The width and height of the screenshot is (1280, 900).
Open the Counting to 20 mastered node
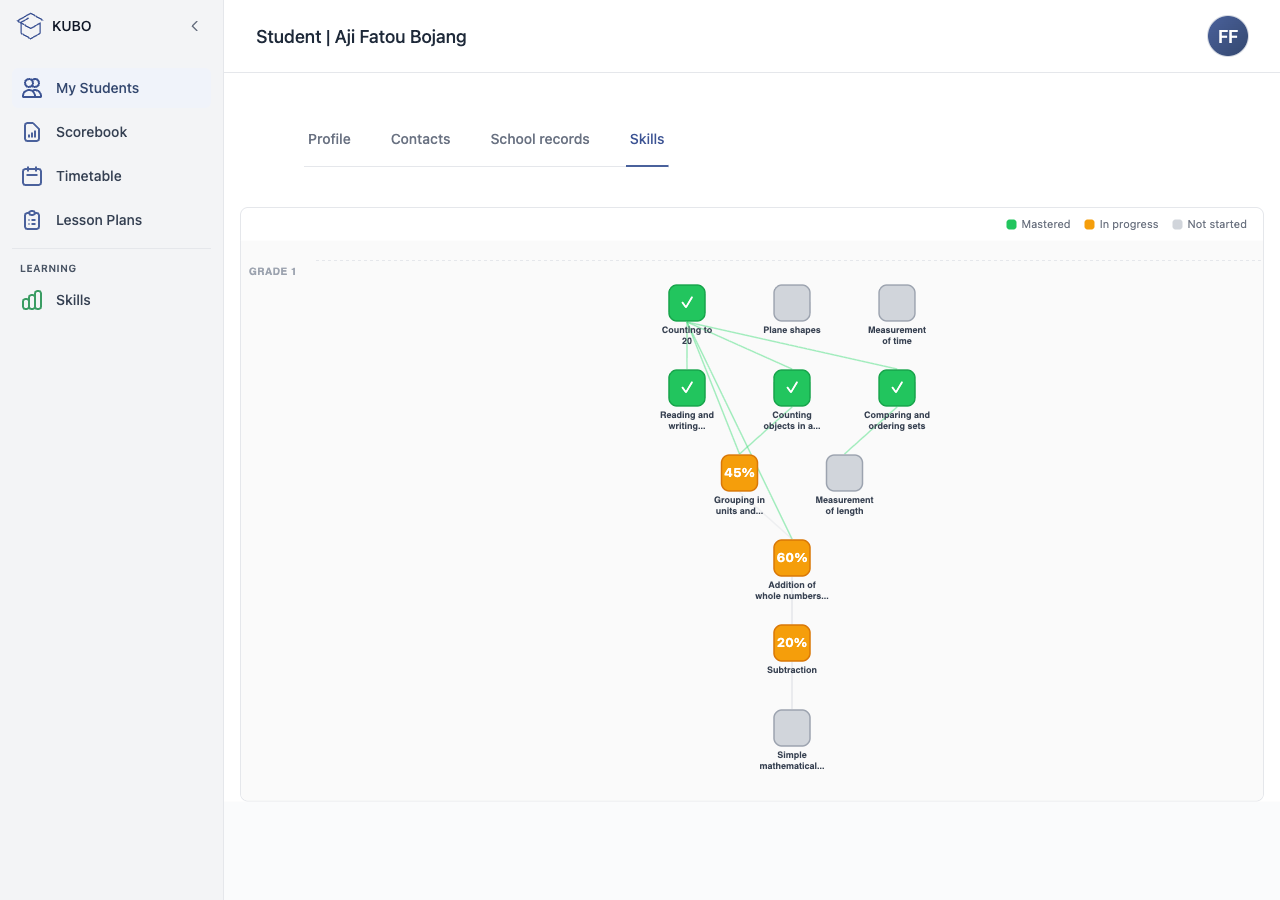coord(687,303)
